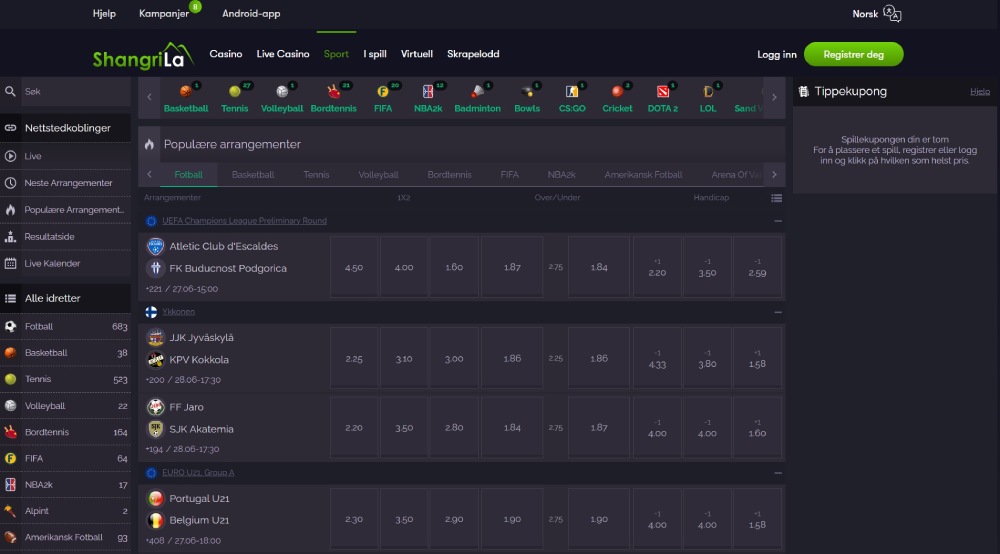The width and height of the screenshot is (1000, 554).
Task: Click the Søk search field
Action: click(x=75, y=91)
